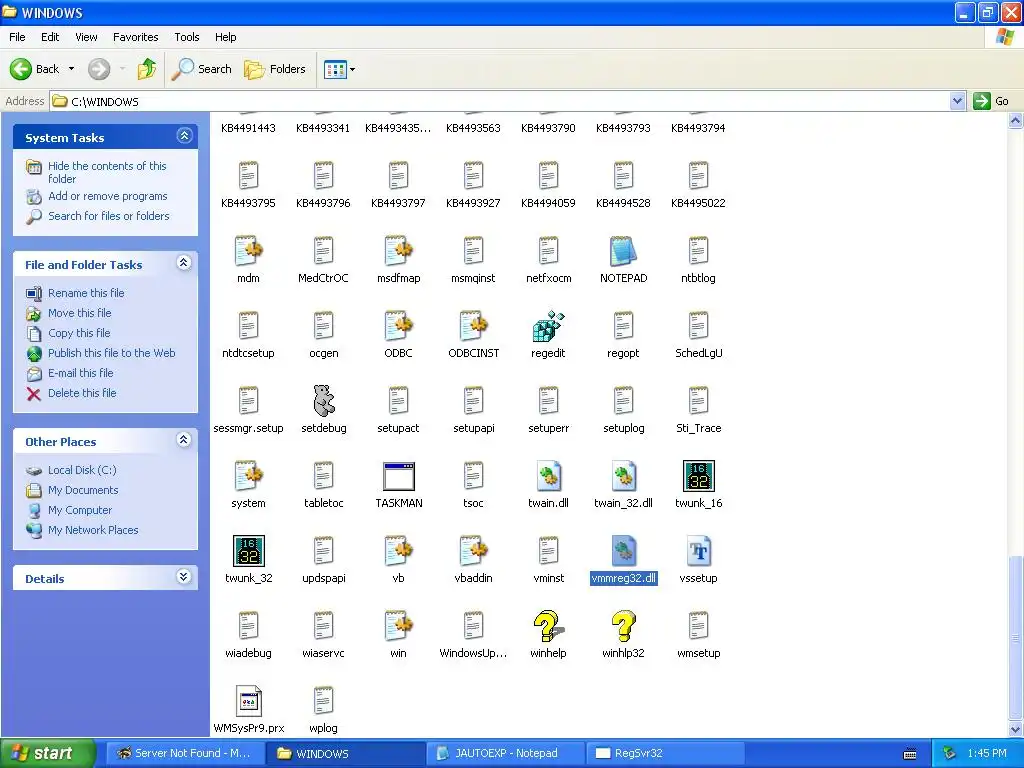Go to My Computer
This screenshot has height=768, width=1024.
tap(80, 510)
